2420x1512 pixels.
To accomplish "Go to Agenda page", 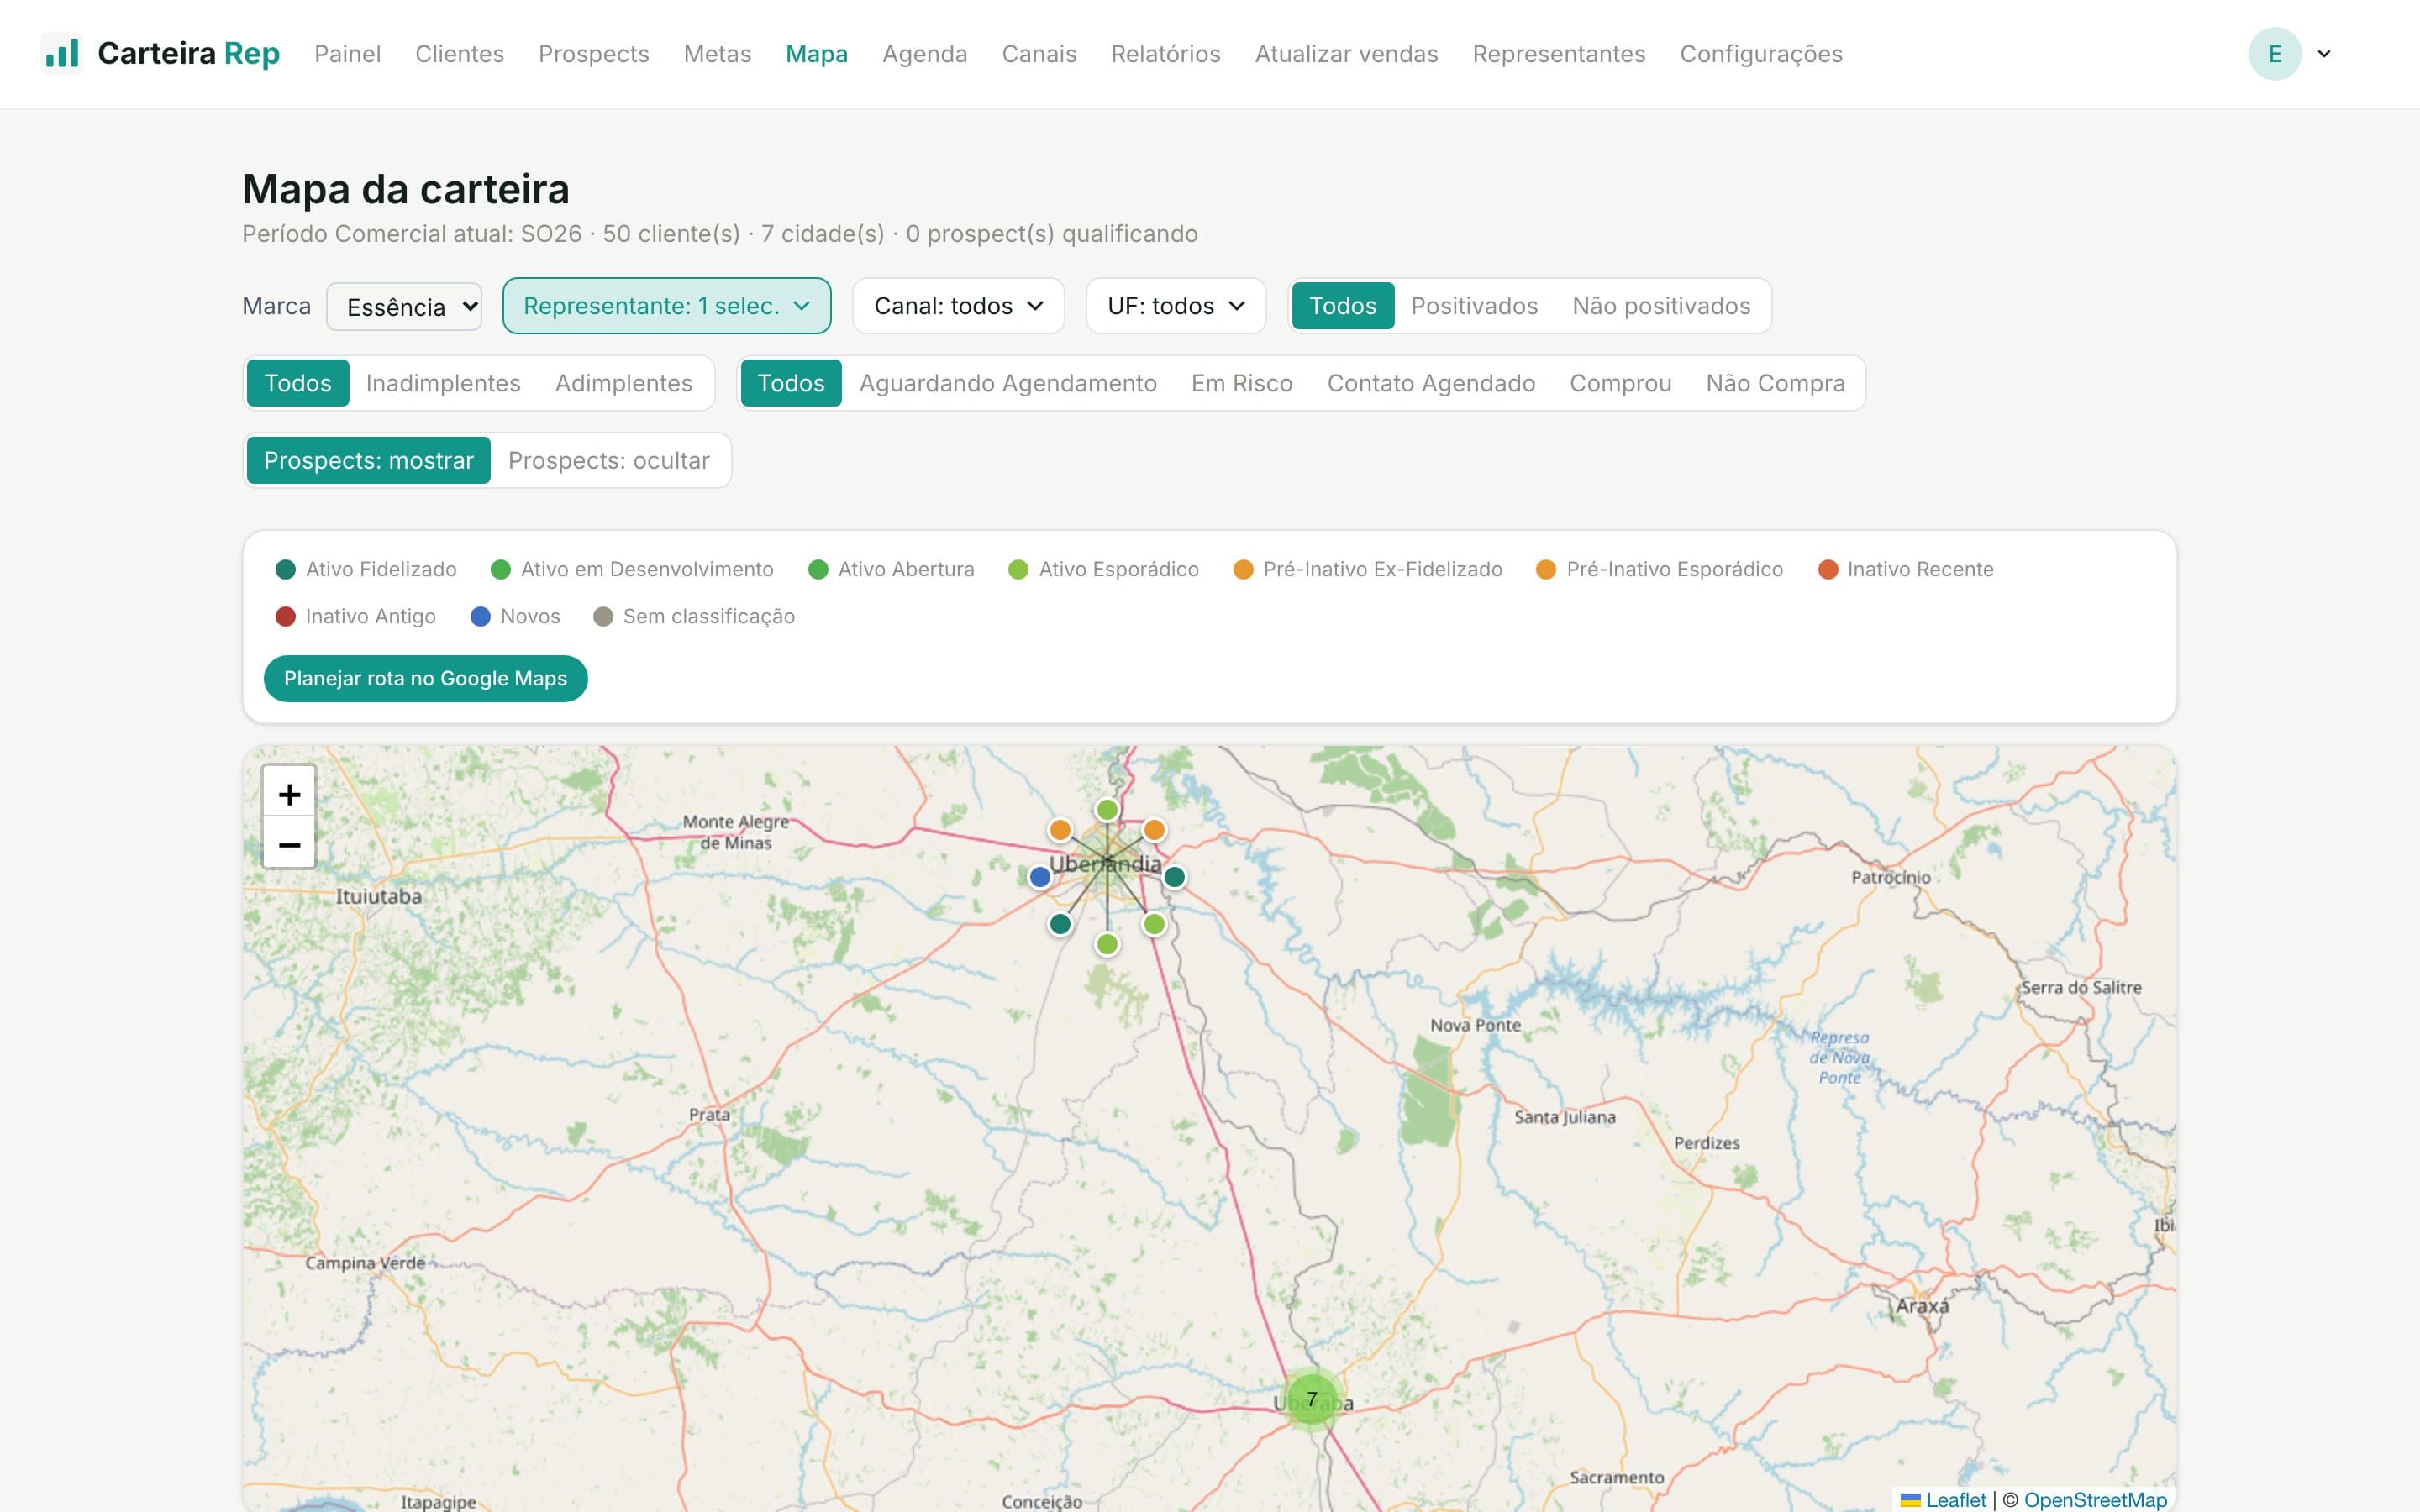I will [x=924, y=54].
